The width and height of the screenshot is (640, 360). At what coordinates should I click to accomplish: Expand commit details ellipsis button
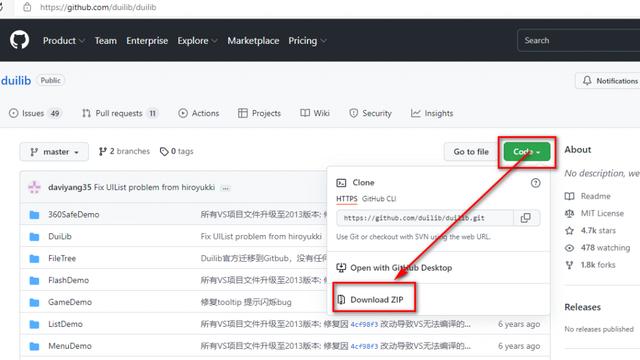[x=225, y=188]
